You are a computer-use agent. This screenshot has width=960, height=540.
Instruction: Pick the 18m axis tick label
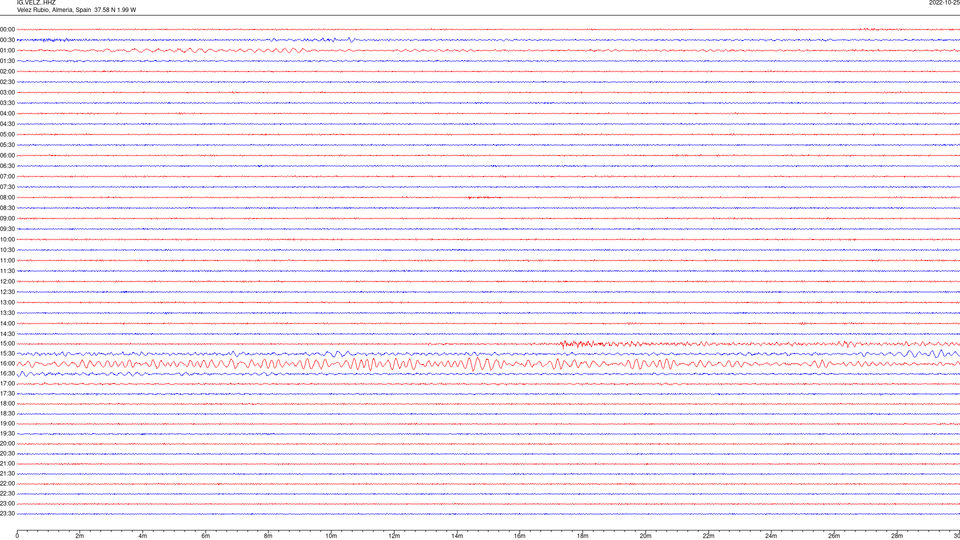coord(583,536)
